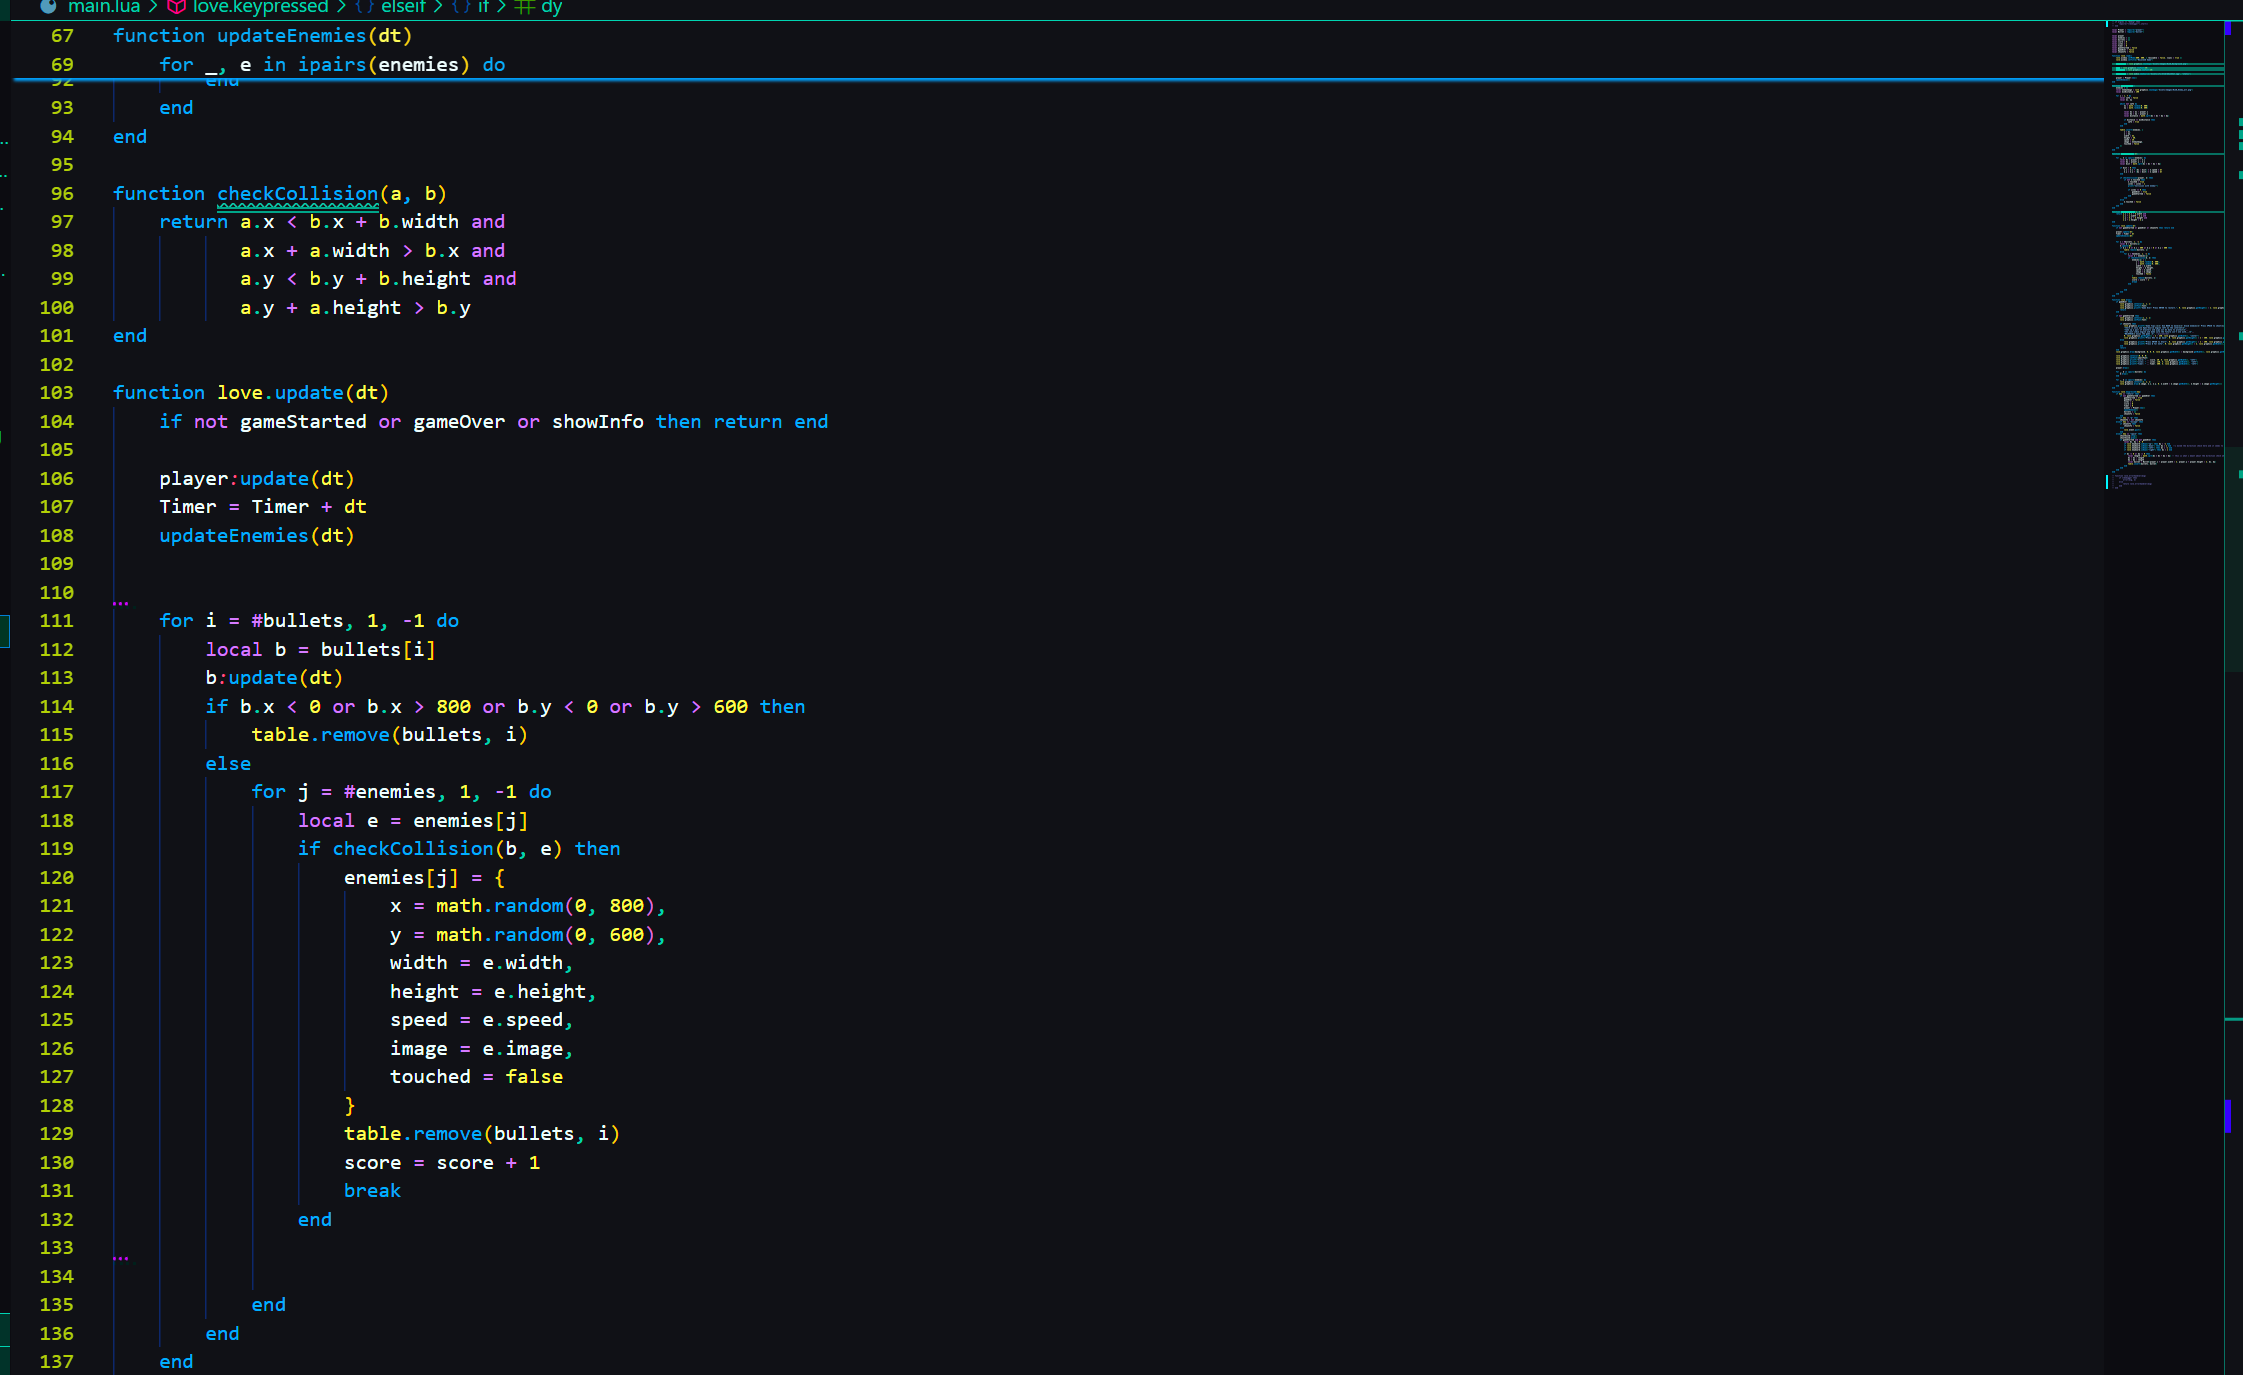Image resolution: width=2243 pixels, height=1375 pixels.
Task: Select the love.keypressed breadcrumb segment
Action: click(260, 7)
